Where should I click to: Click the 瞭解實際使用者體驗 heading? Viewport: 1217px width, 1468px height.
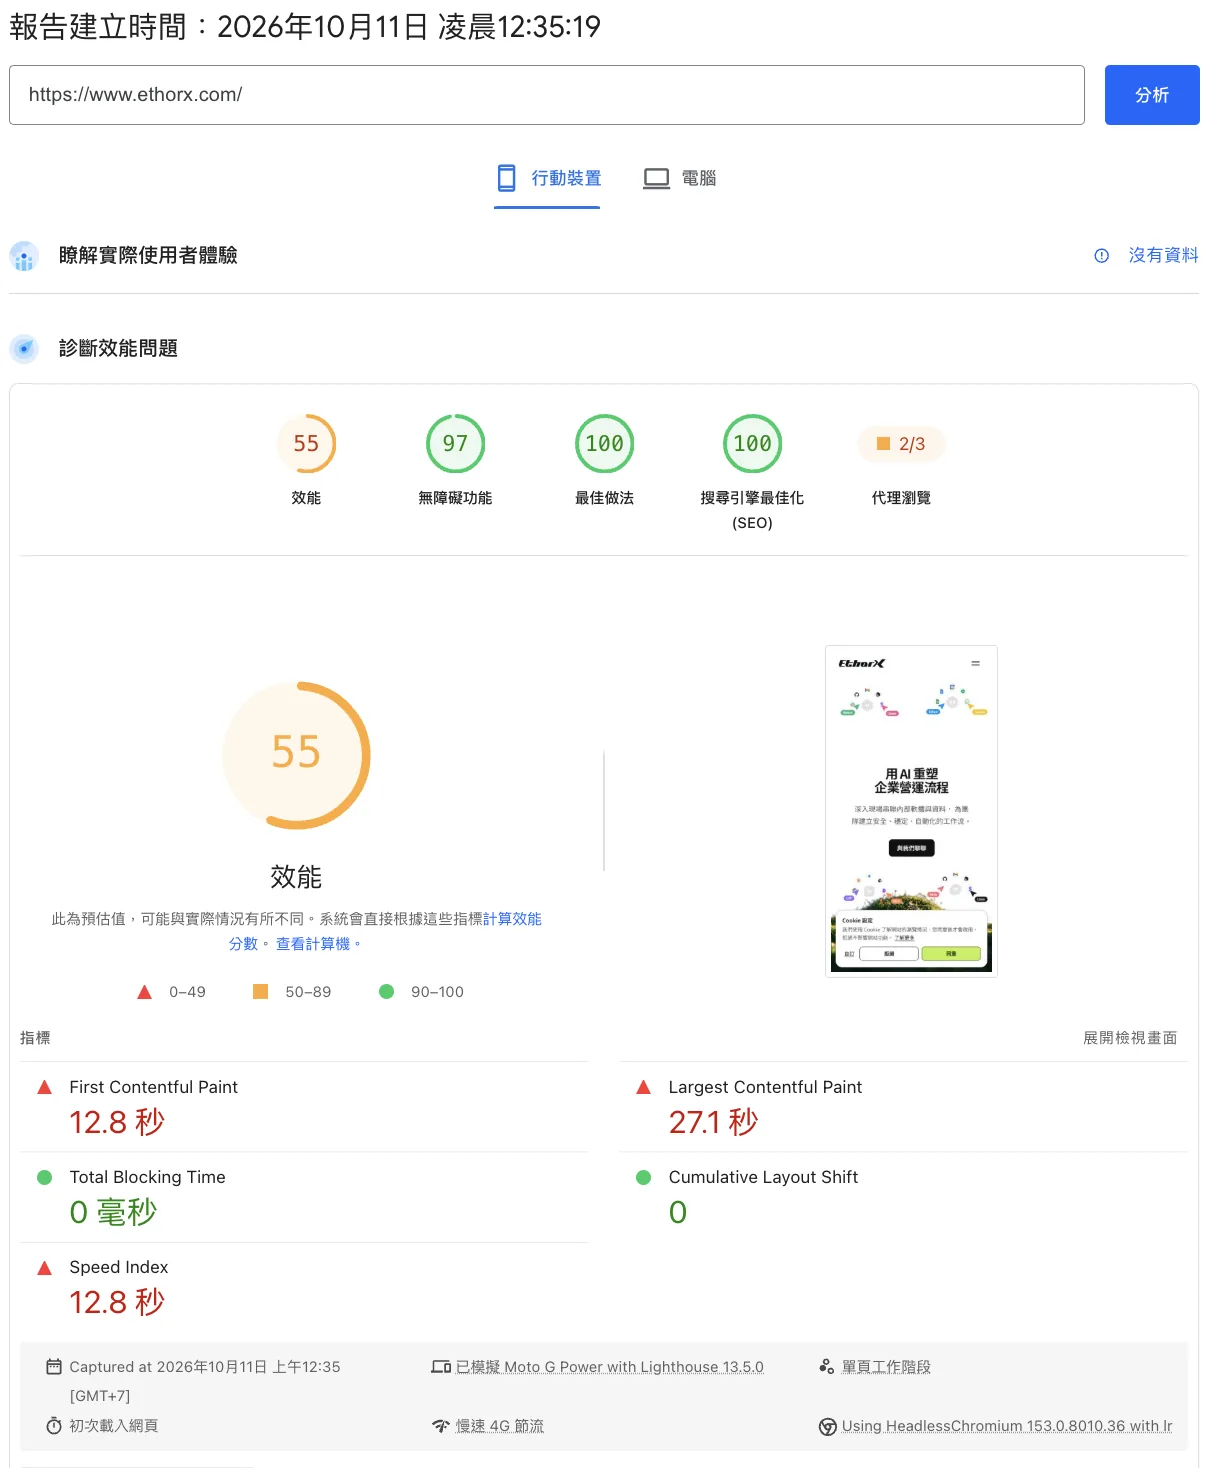pyautogui.click(x=148, y=255)
